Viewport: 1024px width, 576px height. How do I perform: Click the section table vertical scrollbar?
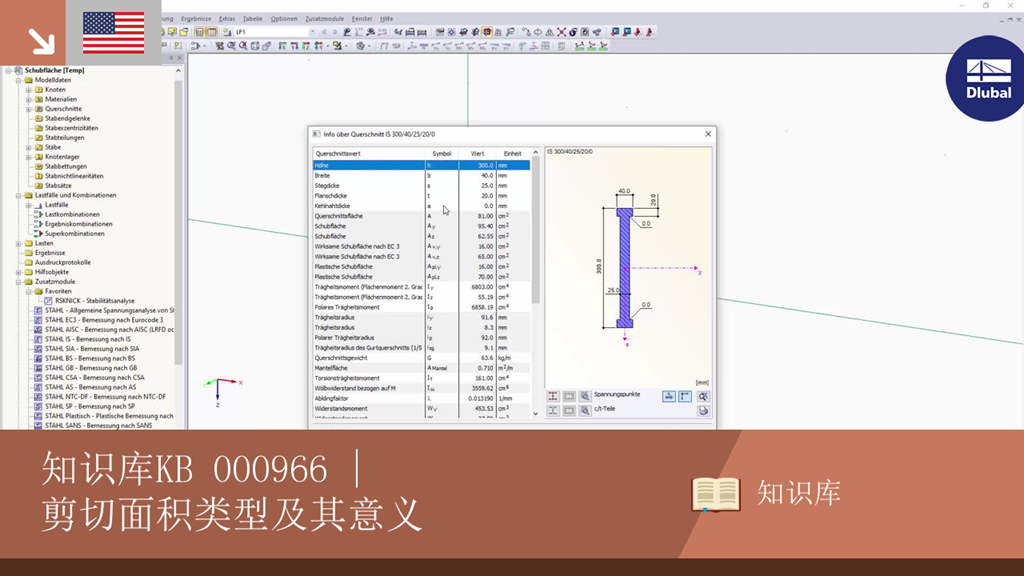tap(536, 230)
